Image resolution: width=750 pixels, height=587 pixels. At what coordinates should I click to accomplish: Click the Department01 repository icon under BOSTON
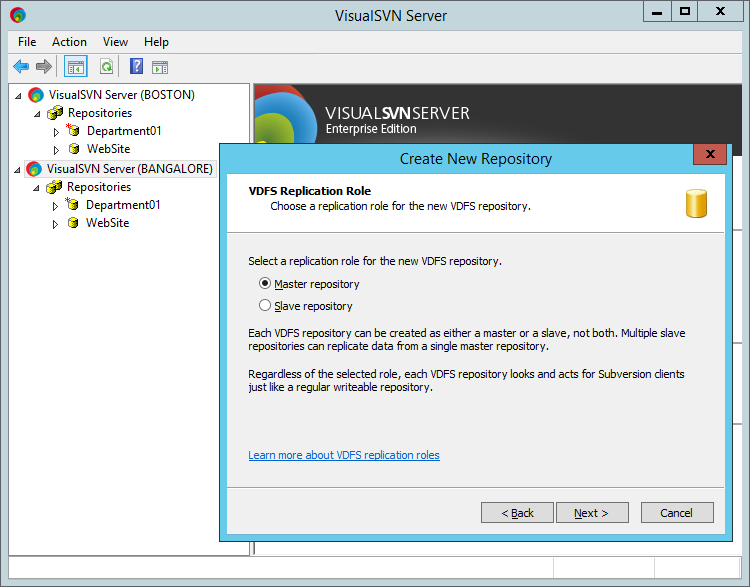[x=73, y=130]
